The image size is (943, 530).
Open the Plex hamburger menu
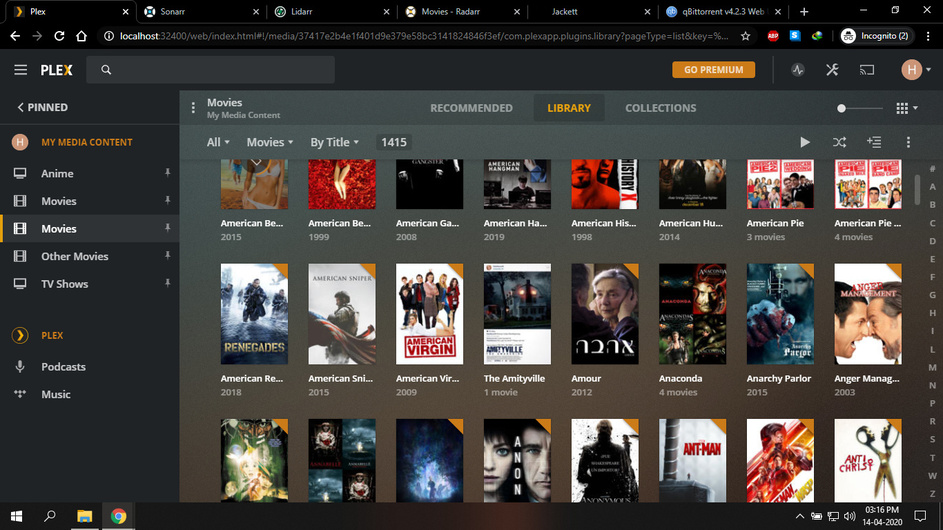(x=20, y=70)
